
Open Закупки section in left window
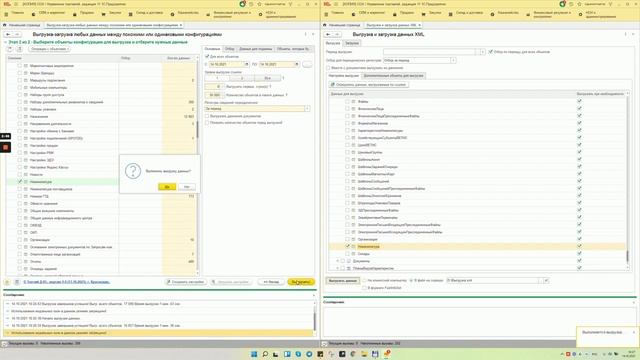(x=111, y=13)
